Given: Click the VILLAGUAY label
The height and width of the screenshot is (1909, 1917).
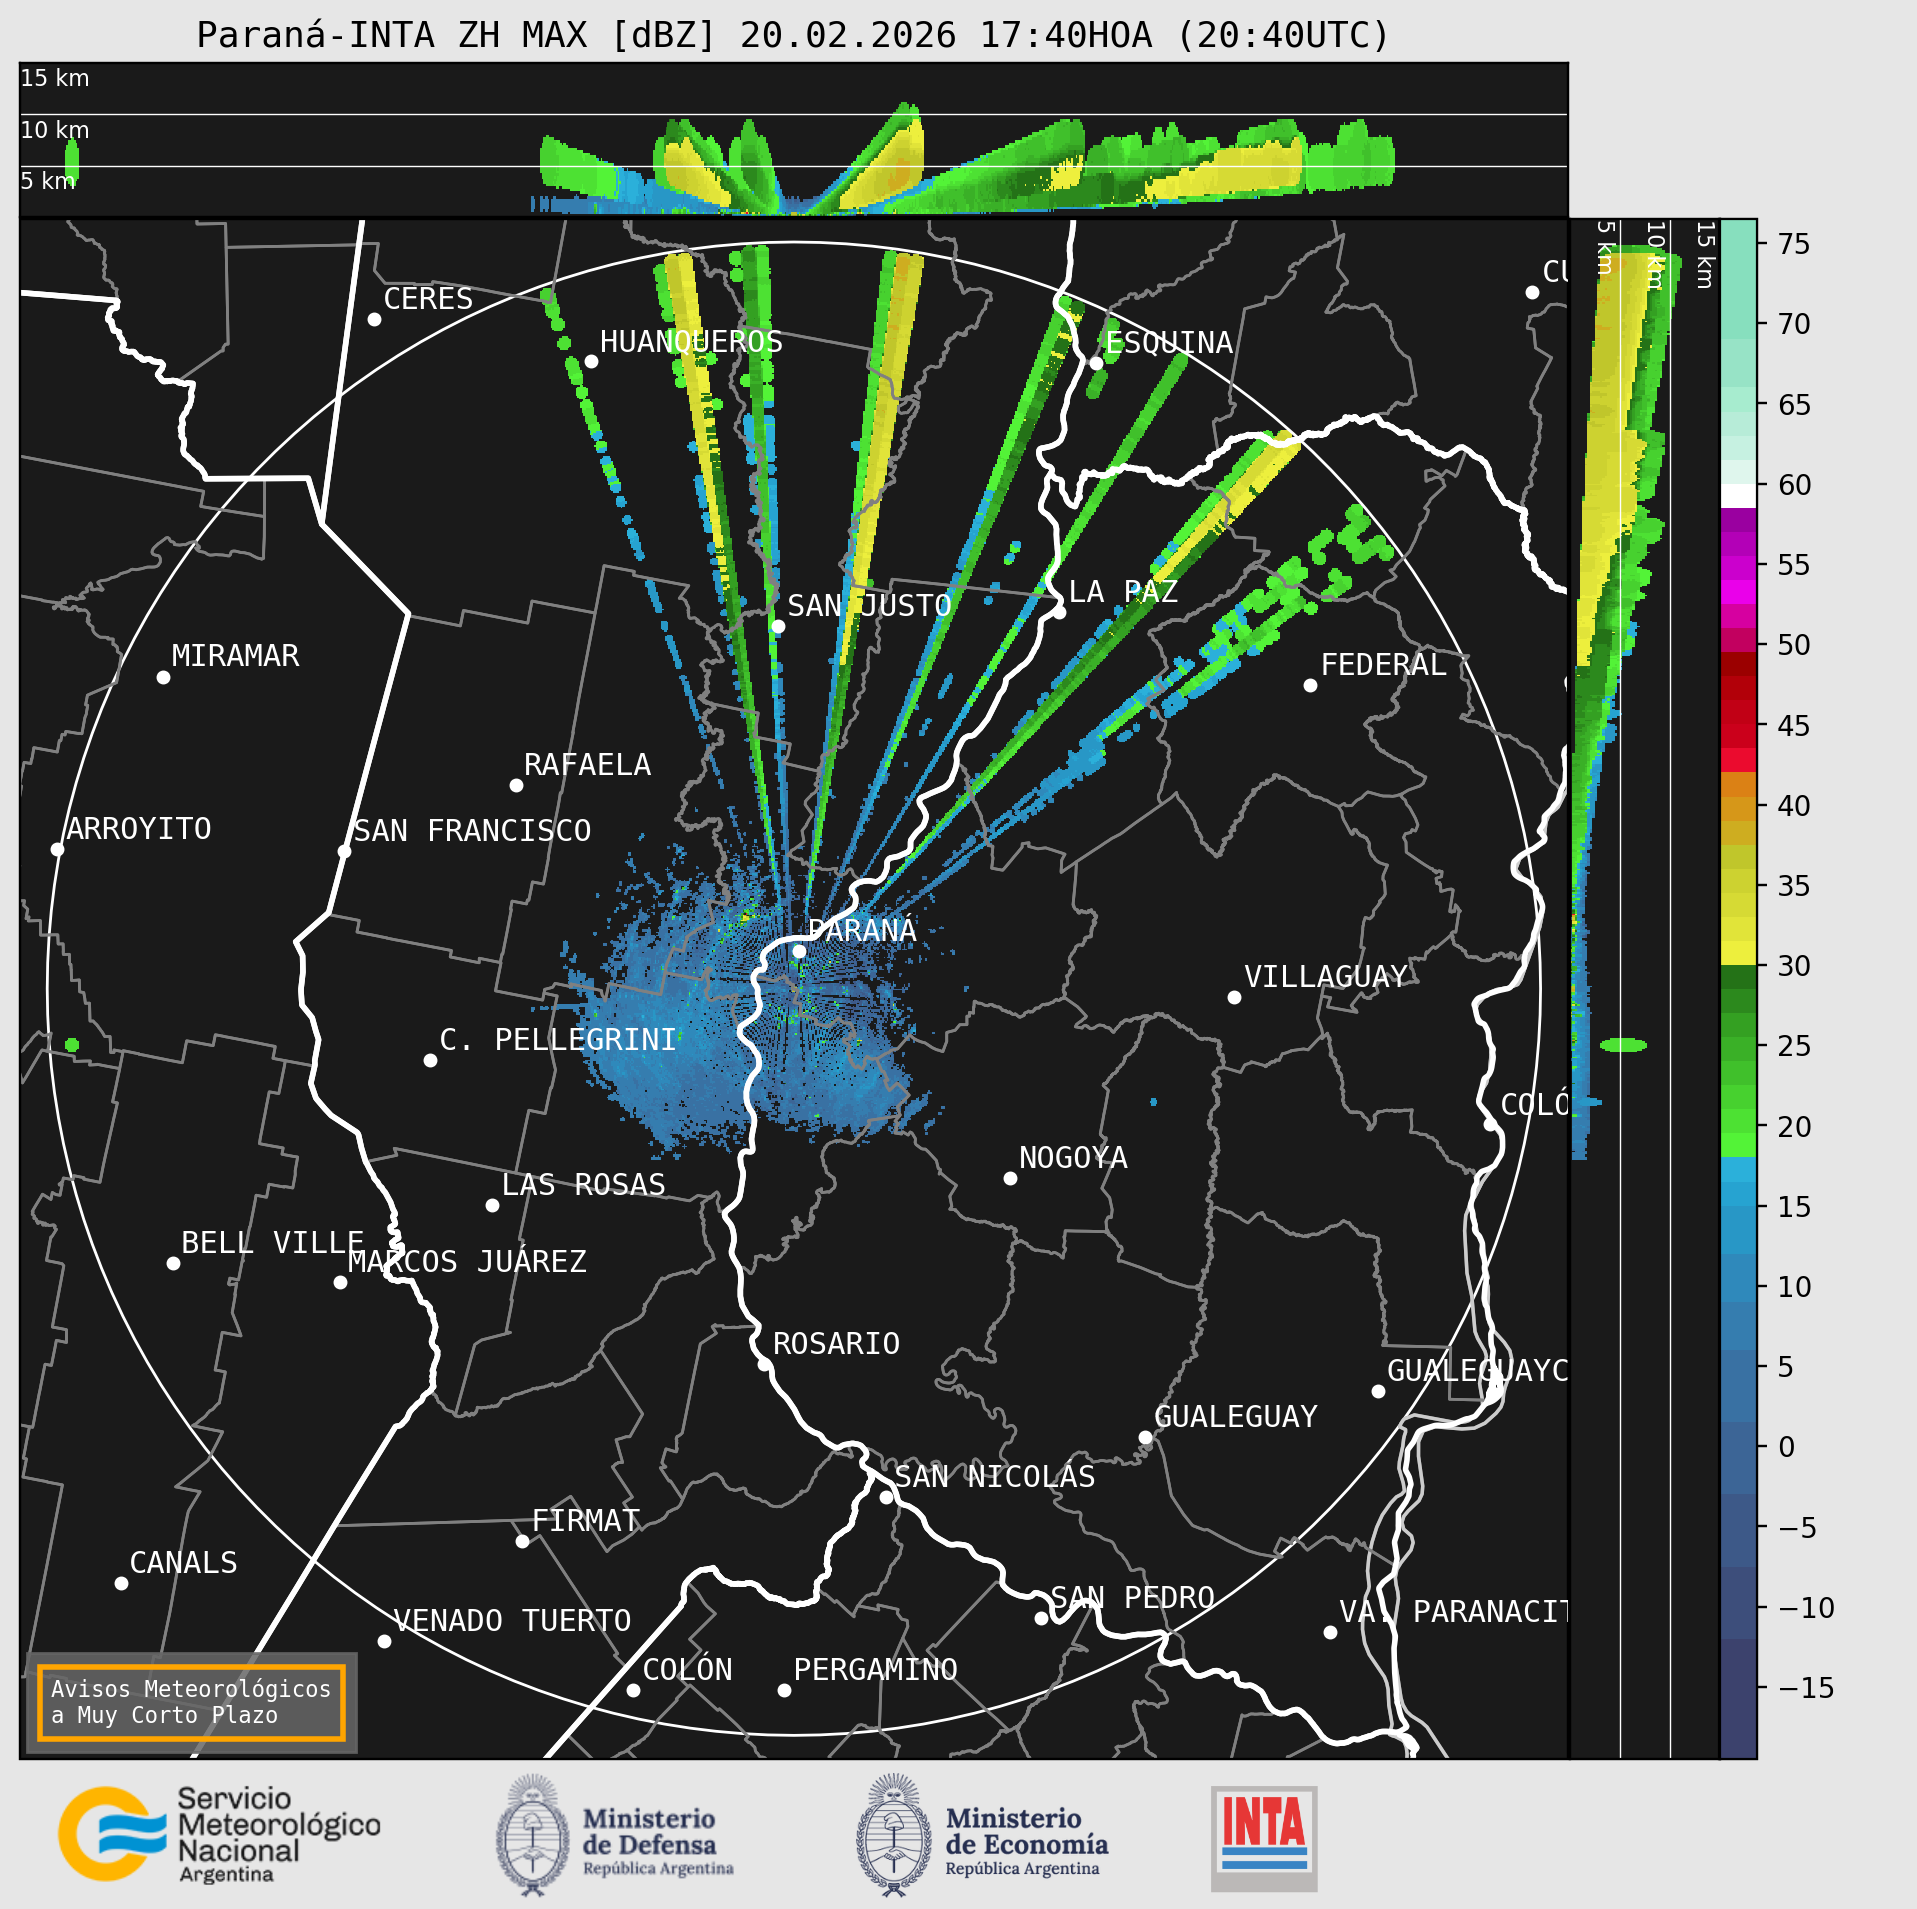Looking at the screenshot, I should (x=1326, y=977).
